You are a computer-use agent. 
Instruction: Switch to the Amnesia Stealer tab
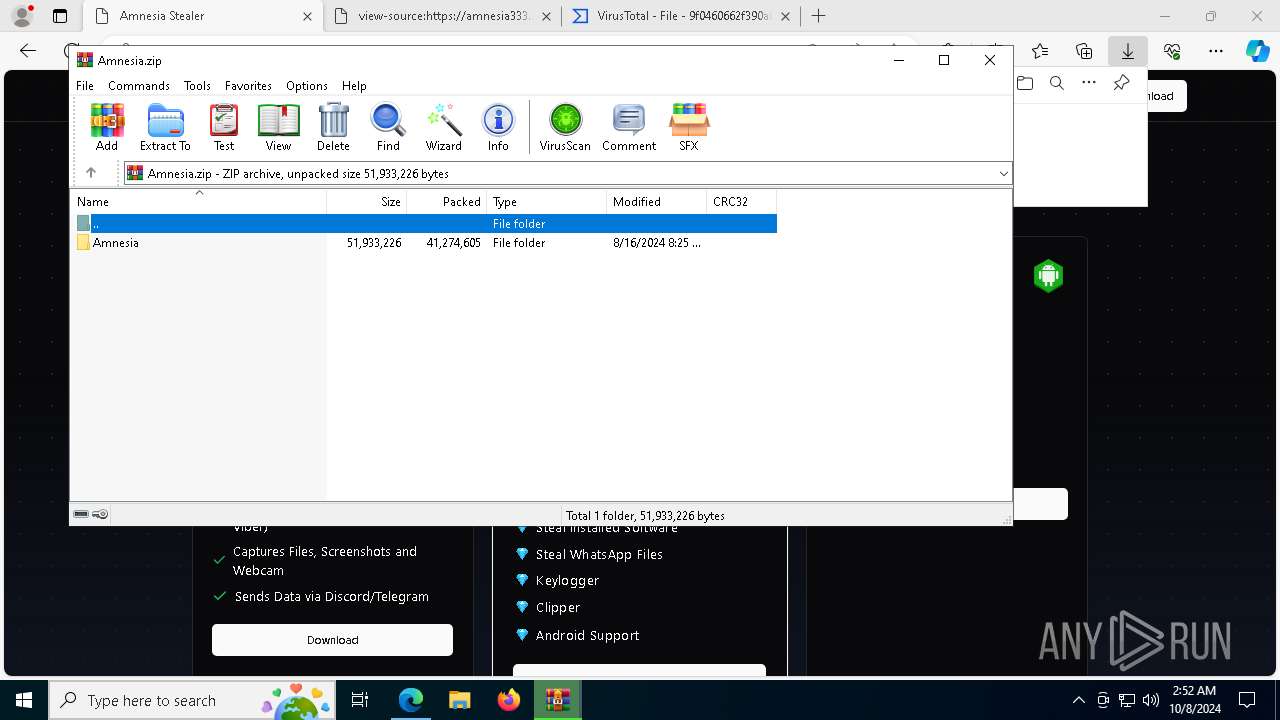[201, 16]
